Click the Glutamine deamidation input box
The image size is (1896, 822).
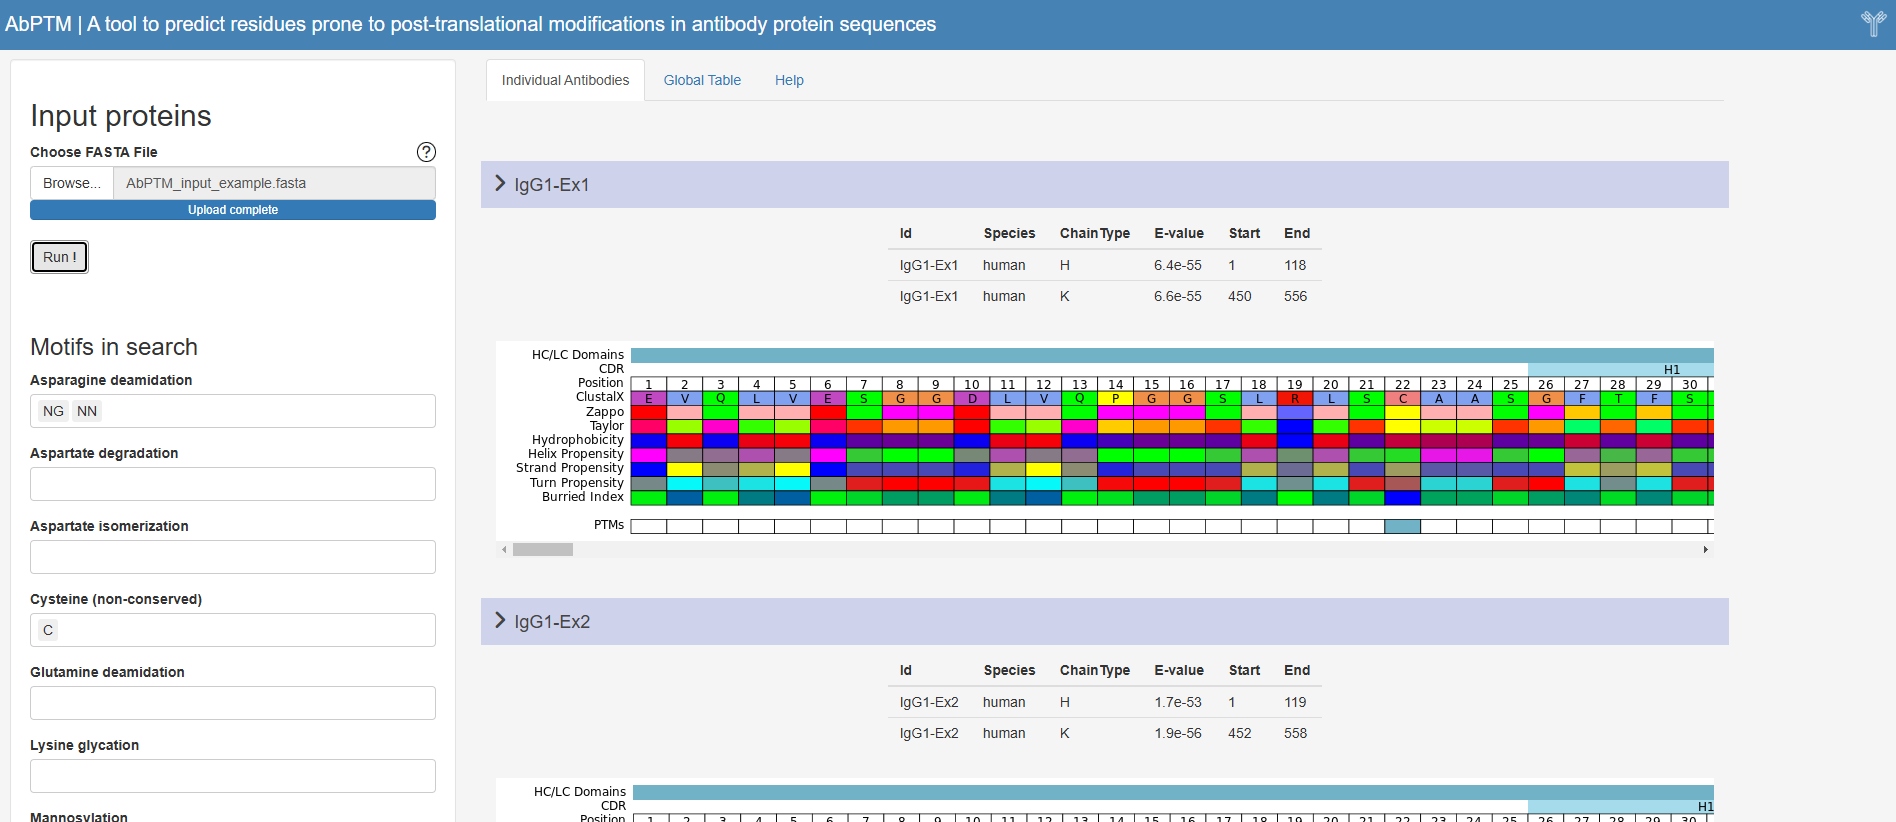(x=233, y=703)
